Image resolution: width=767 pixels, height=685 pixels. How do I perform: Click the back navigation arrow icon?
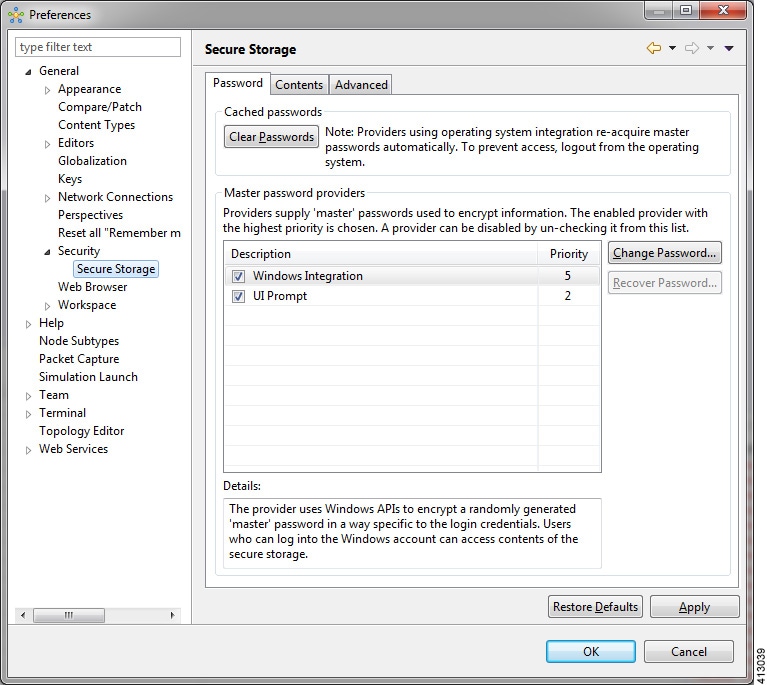654,48
